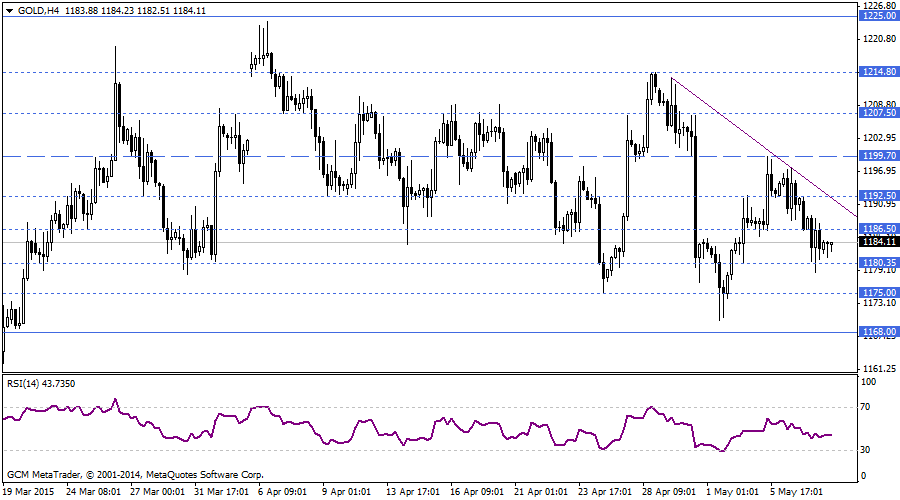Click the chart menu triangle beside GOLD,H4
The height and width of the screenshot is (500, 900).
click(9, 11)
